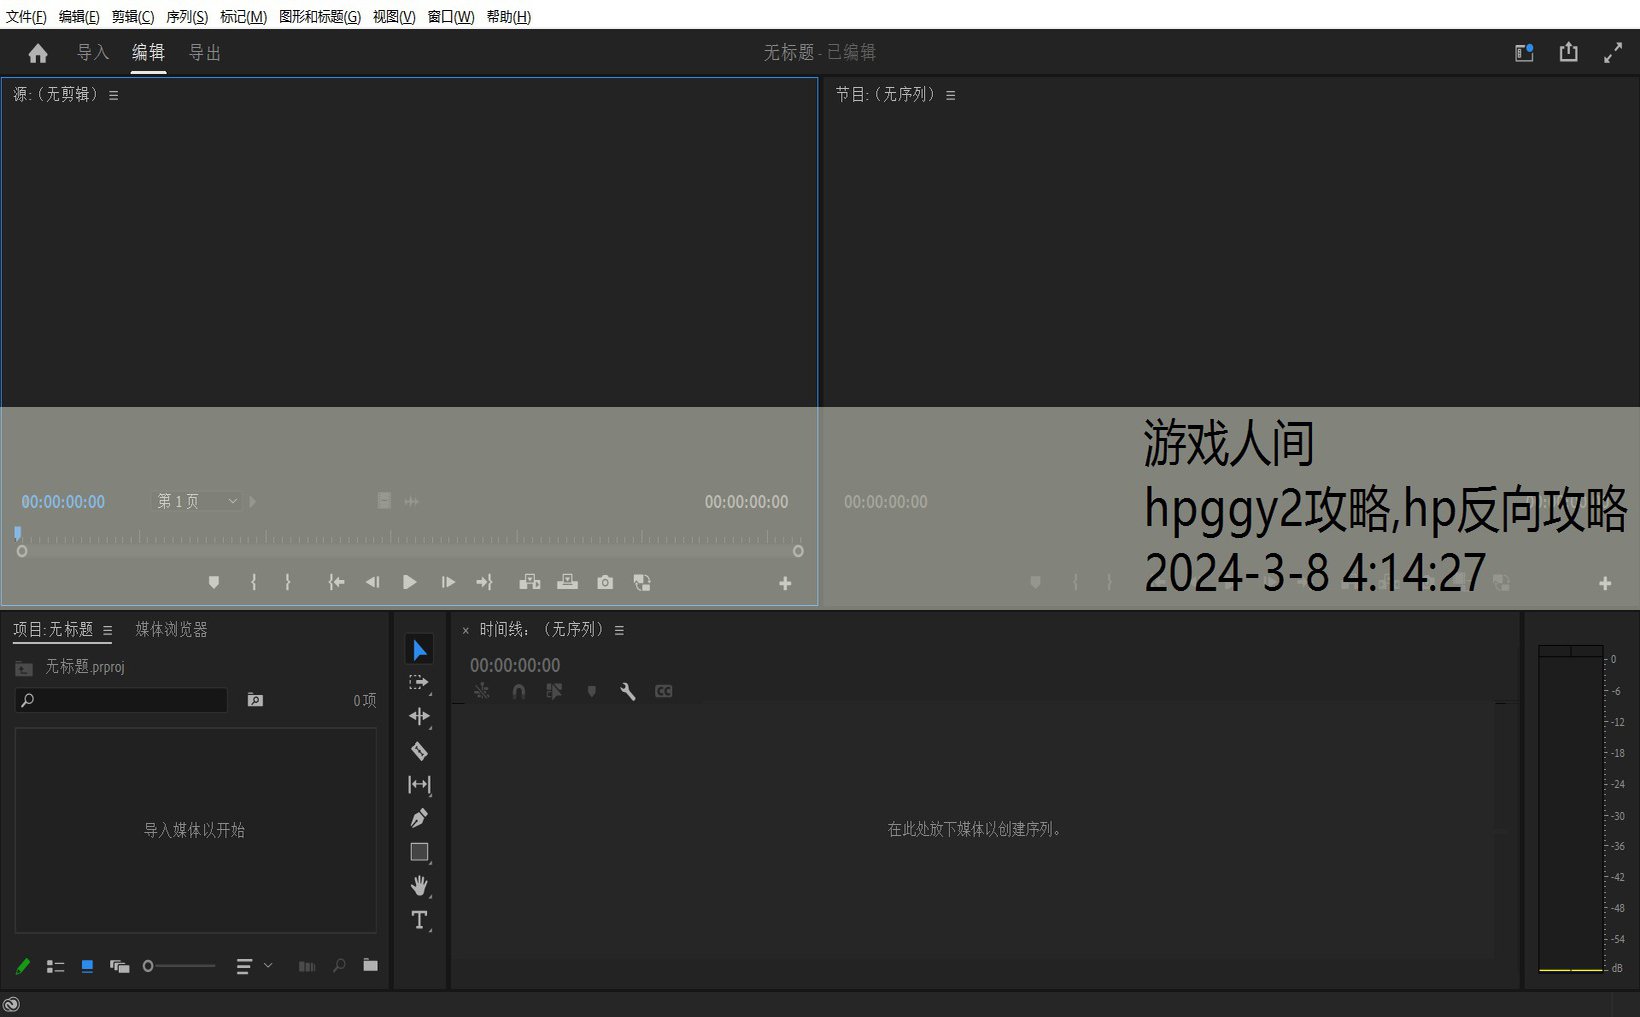Screen dimensions: 1640x1017
Task: Adjust the project thumbnail zoom slider
Action: (x=179, y=966)
